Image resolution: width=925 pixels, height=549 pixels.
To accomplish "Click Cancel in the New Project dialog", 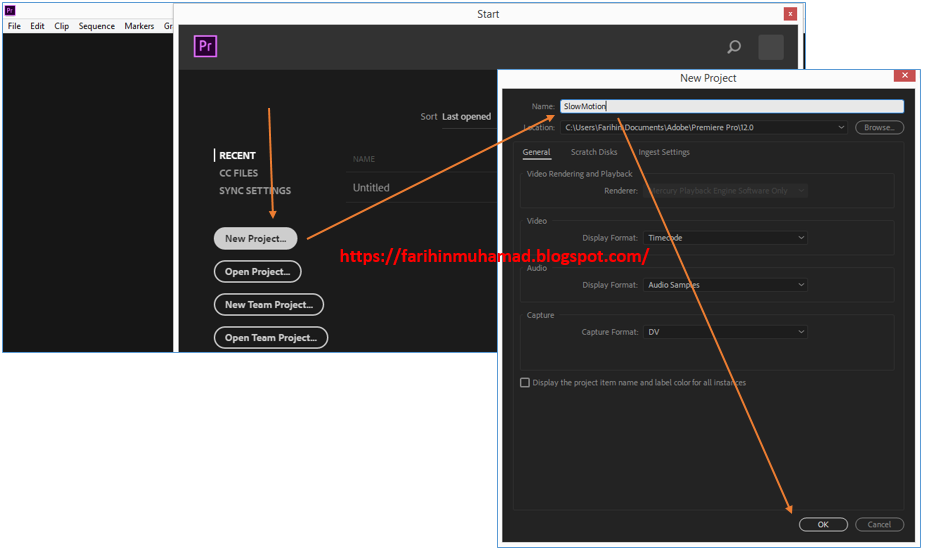I will 879,524.
